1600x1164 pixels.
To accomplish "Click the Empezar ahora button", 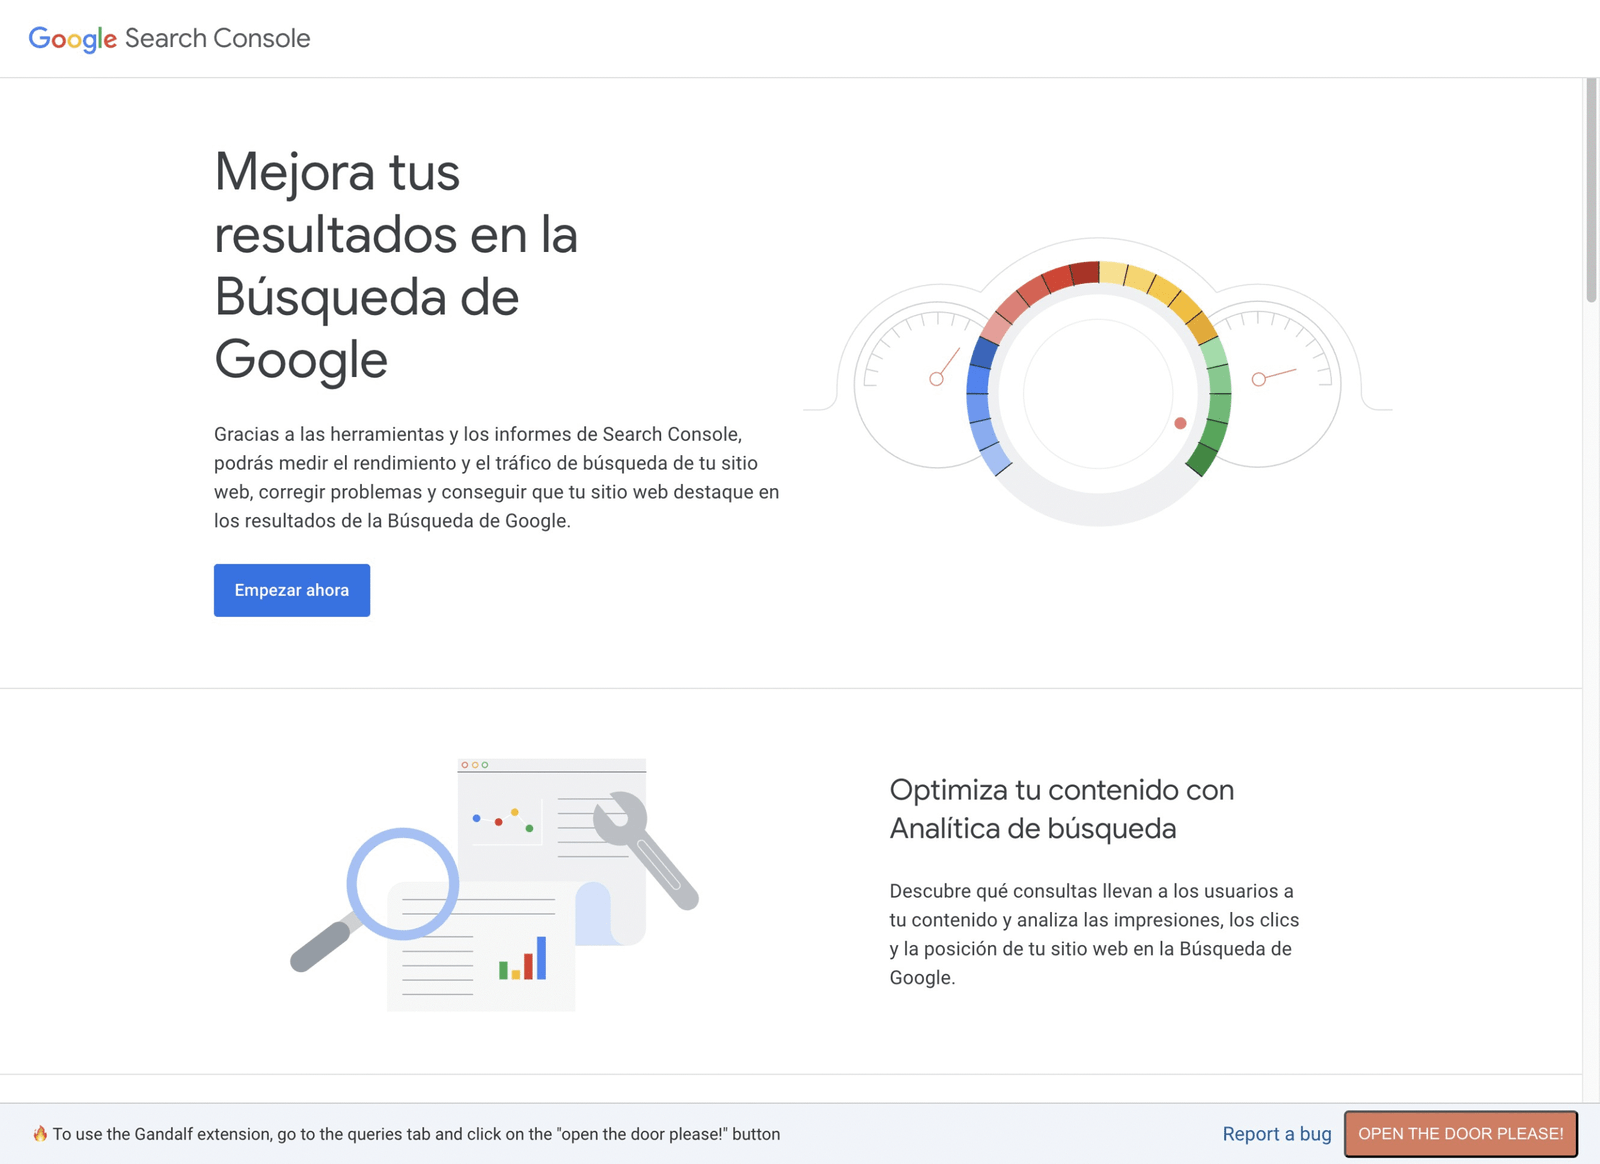I will click(292, 590).
